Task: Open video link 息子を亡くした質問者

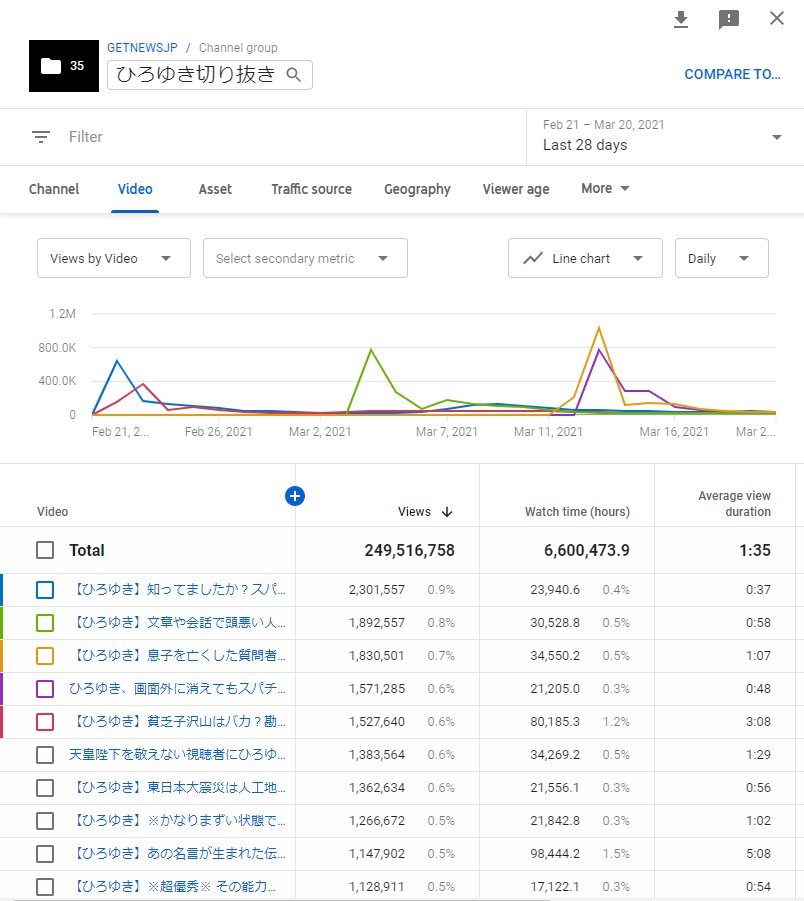Action: [x=178, y=656]
